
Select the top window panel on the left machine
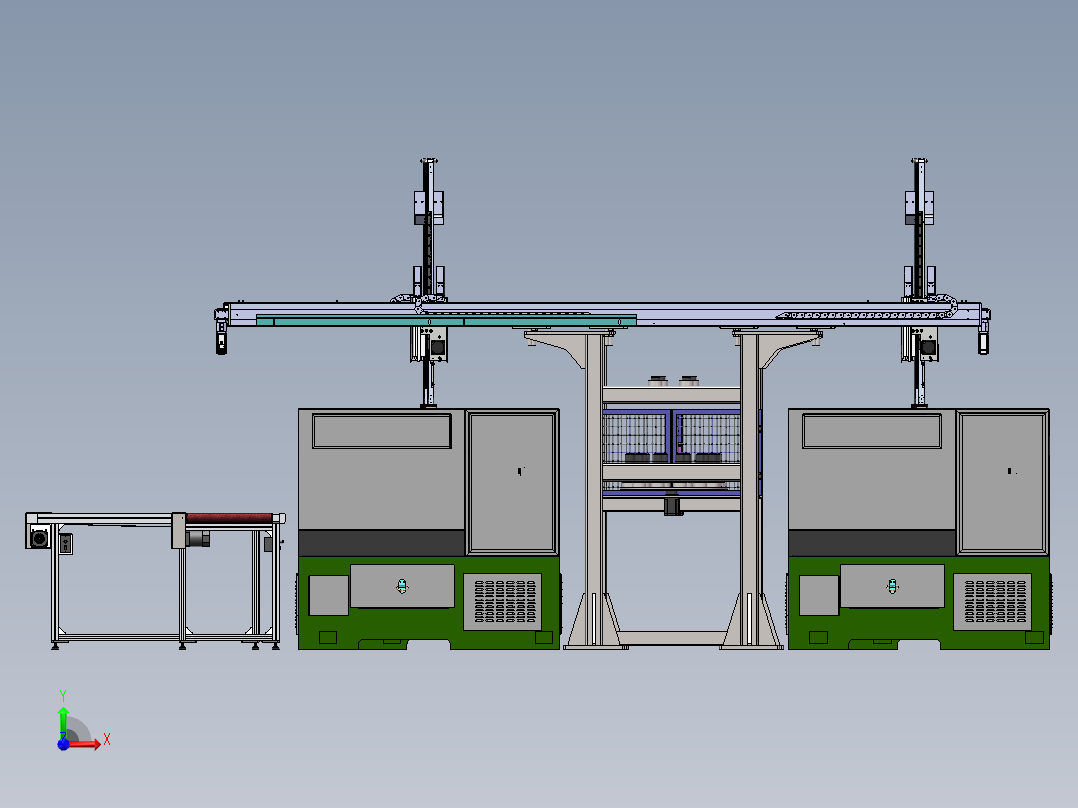point(382,431)
